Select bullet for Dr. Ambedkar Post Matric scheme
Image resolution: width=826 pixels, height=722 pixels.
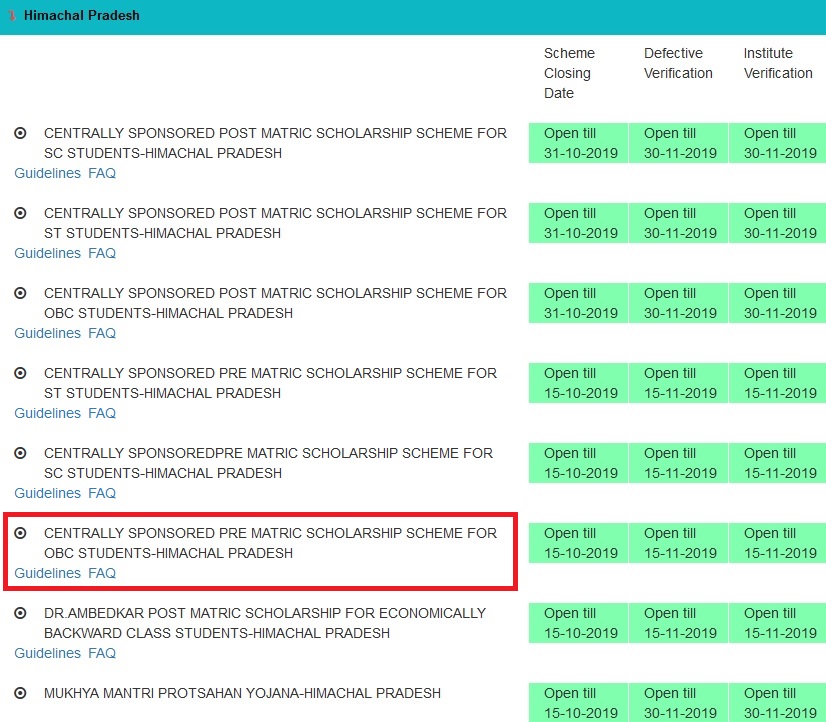20,614
